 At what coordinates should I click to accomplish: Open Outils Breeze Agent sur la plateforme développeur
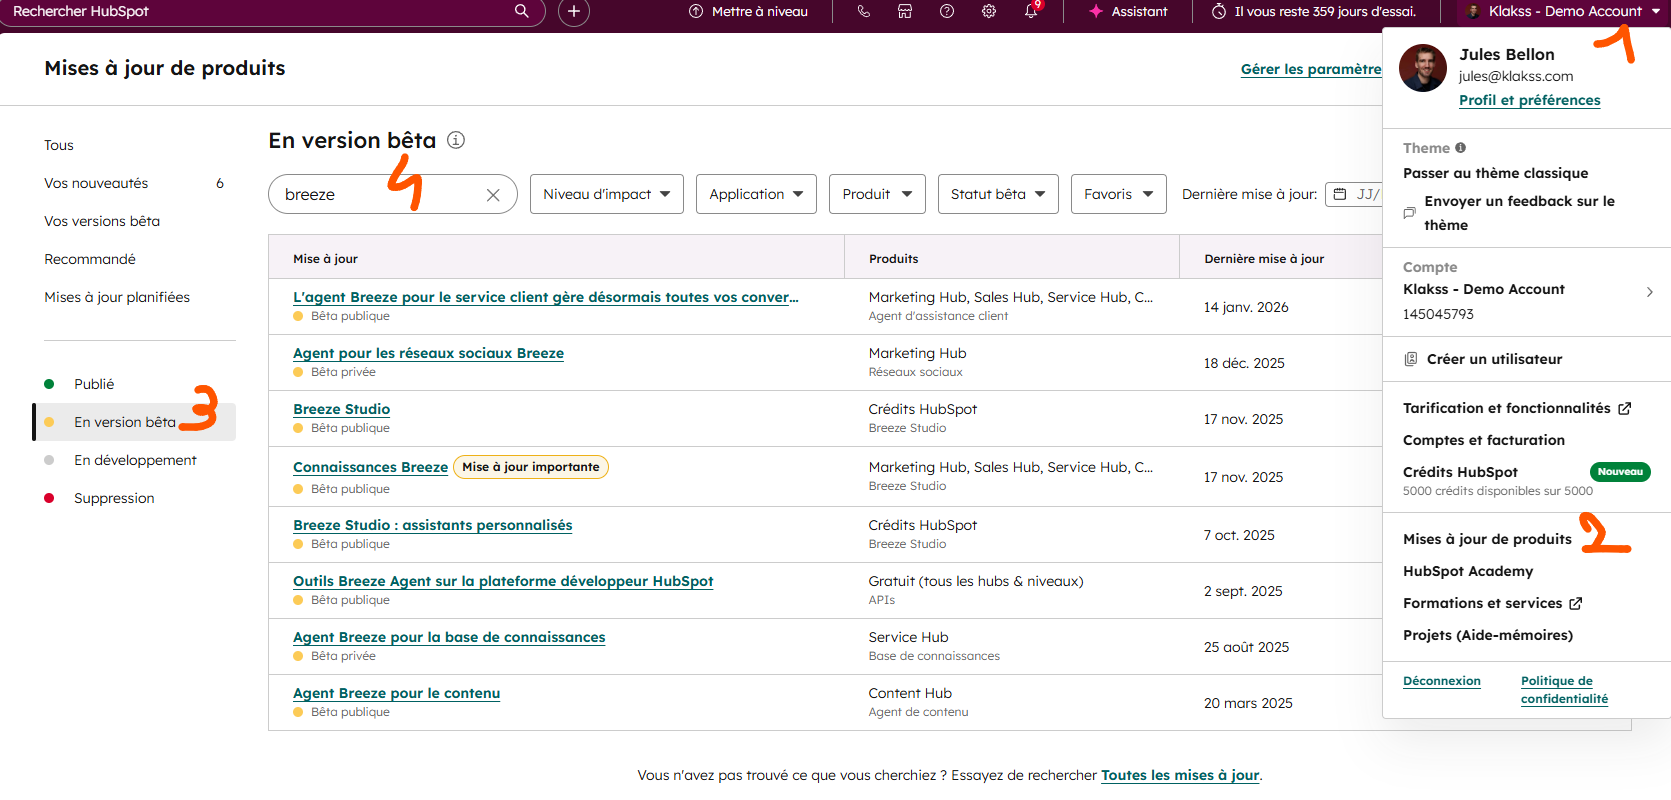pos(503,581)
